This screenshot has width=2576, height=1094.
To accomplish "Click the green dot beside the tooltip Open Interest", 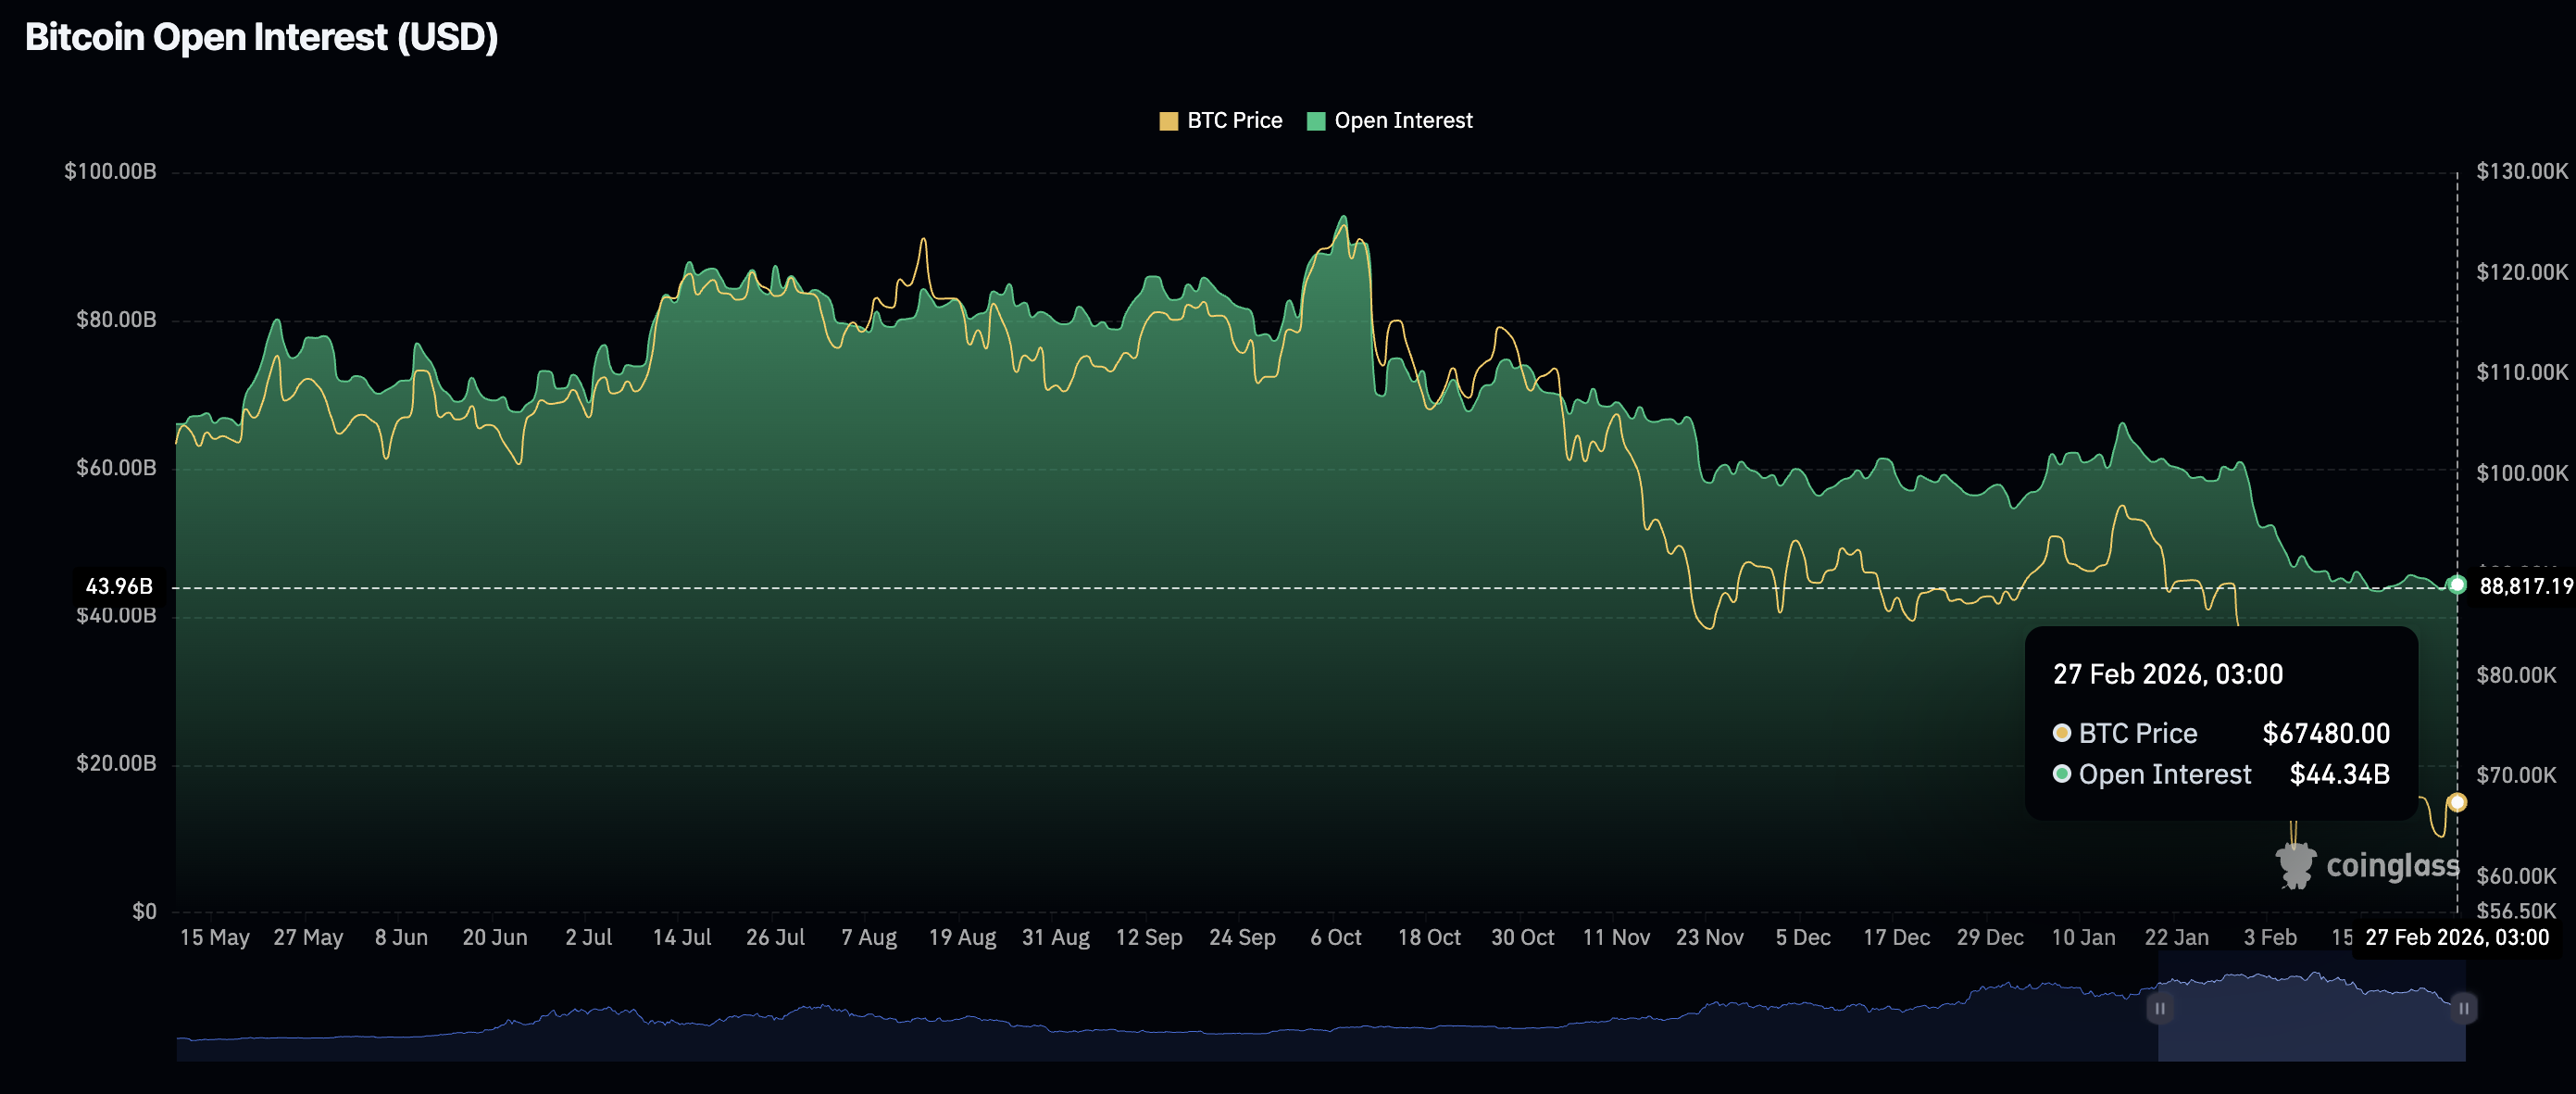I will pyautogui.click(x=2061, y=774).
